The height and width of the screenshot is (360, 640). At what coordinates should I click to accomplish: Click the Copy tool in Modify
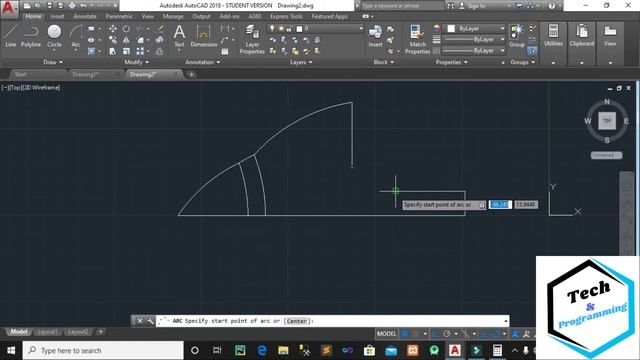[113, 40]
